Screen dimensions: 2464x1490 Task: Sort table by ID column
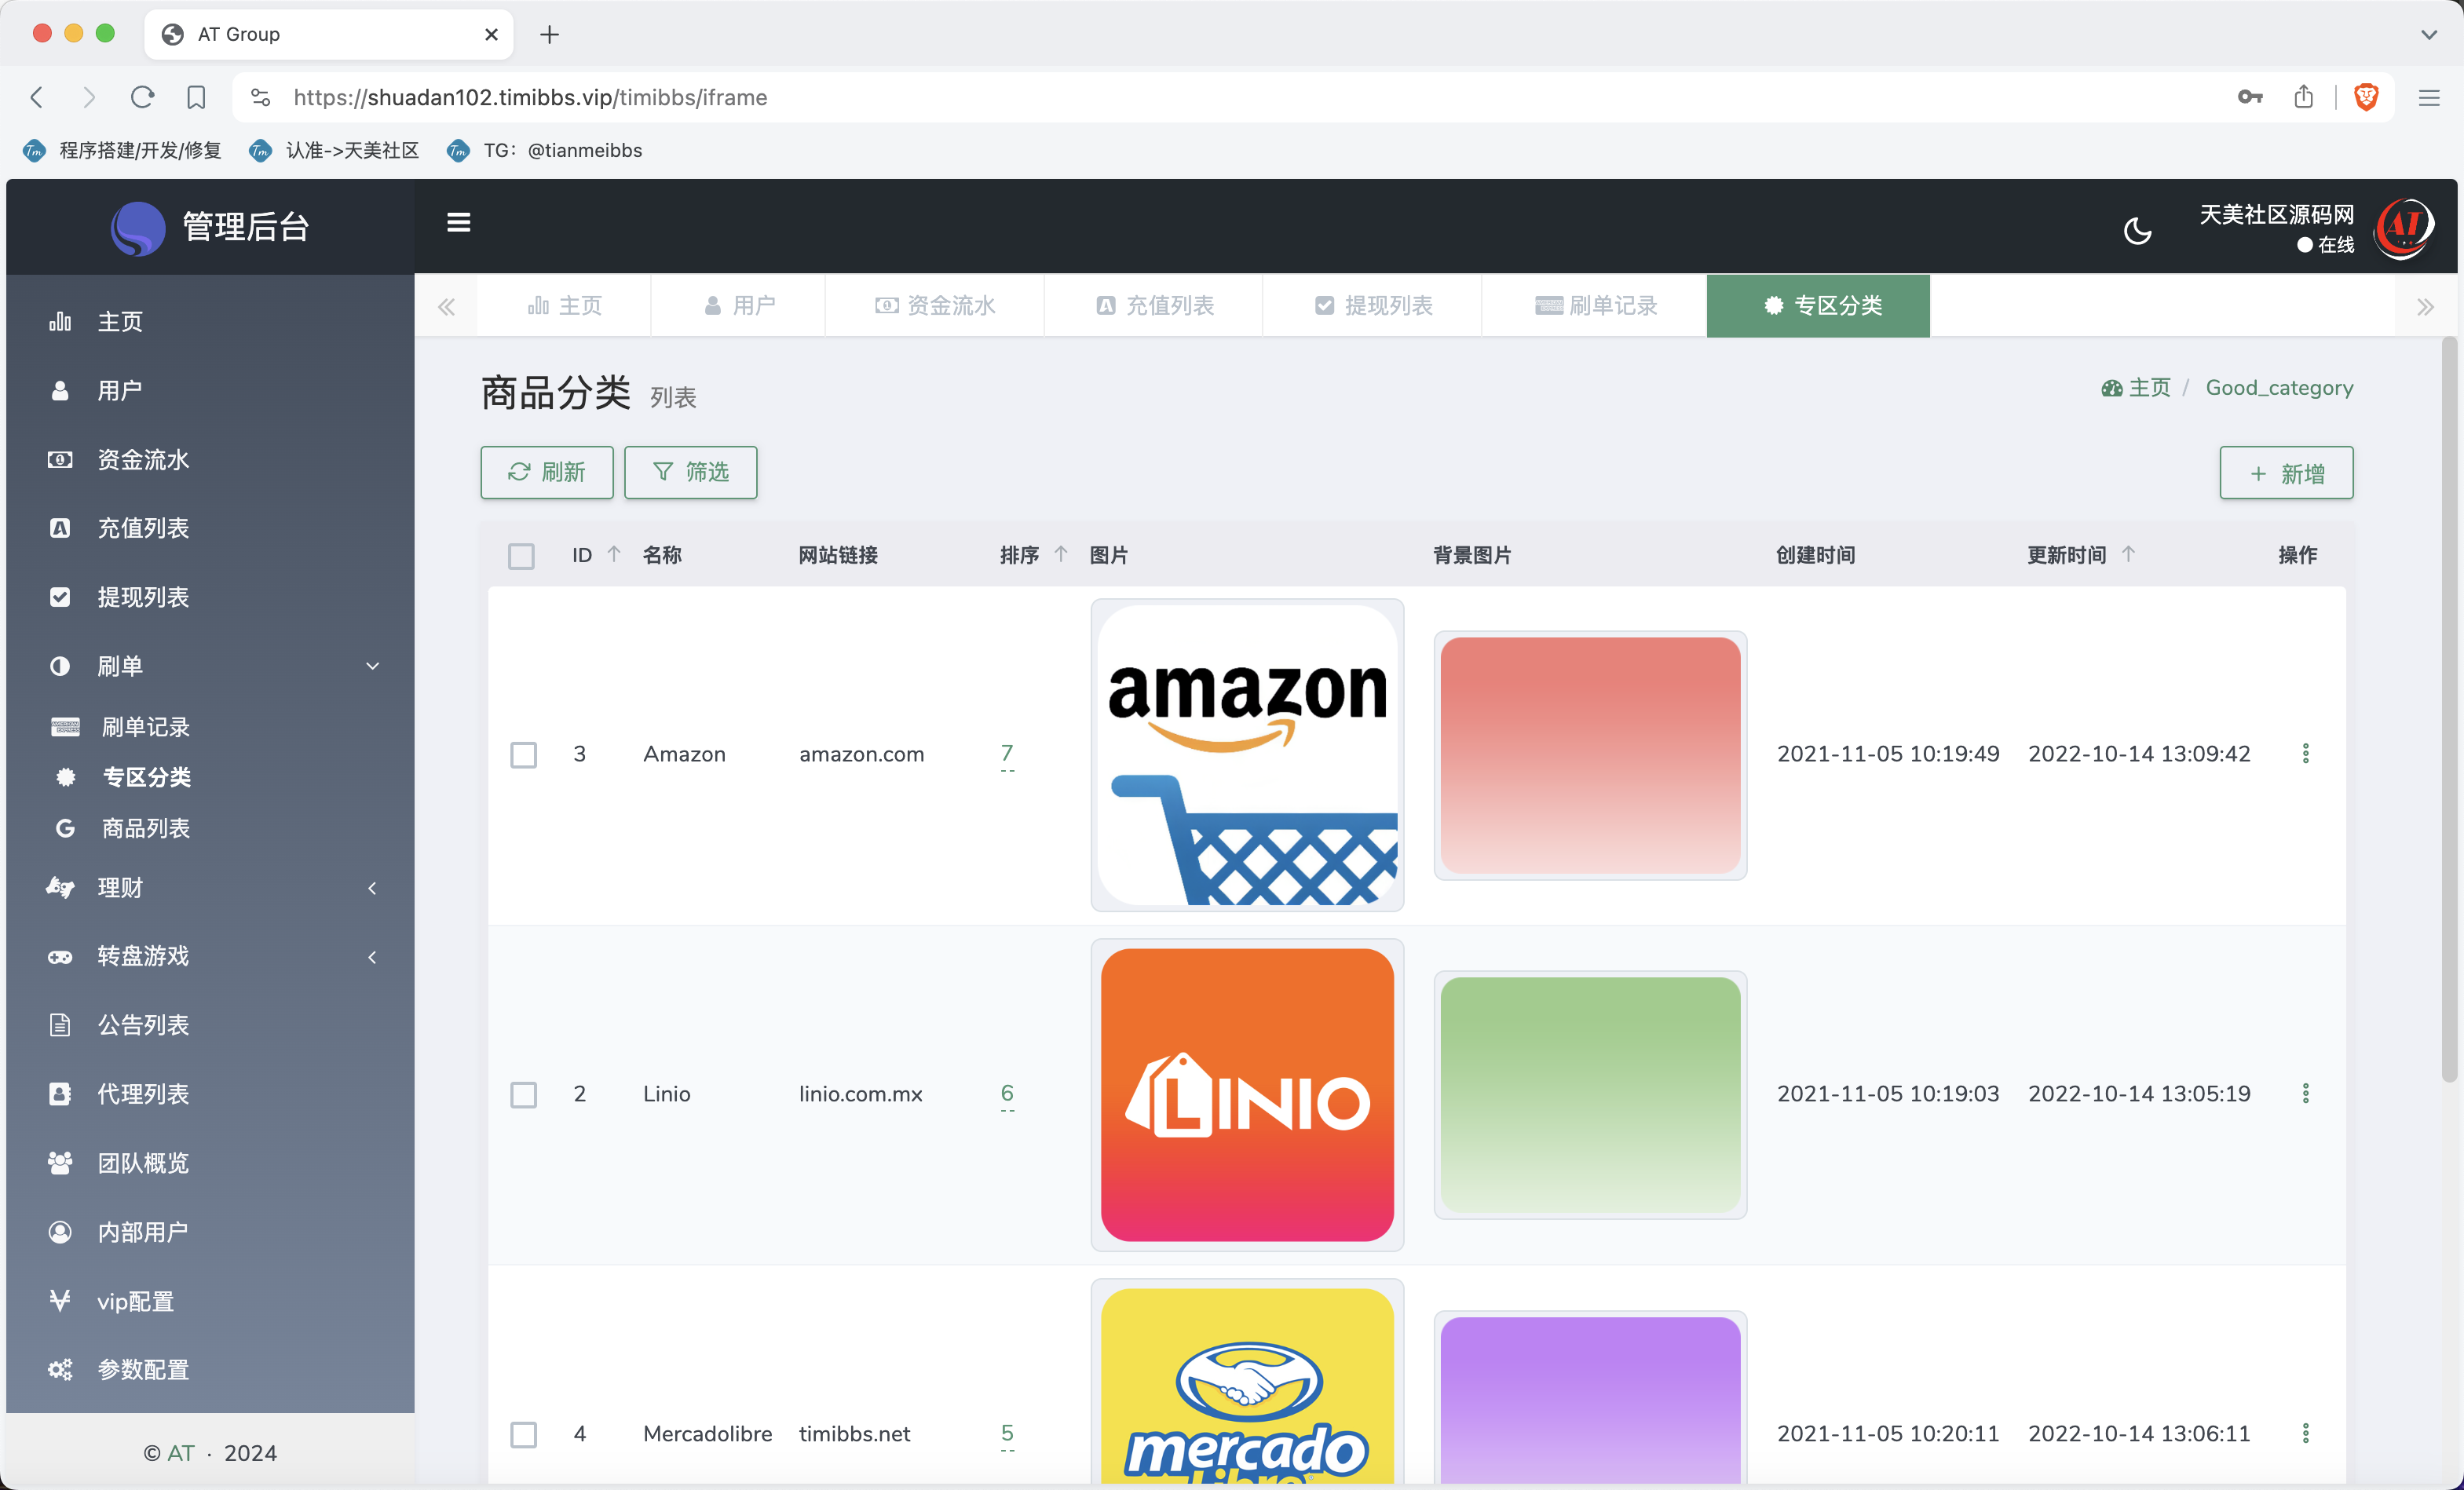[614, 554]
